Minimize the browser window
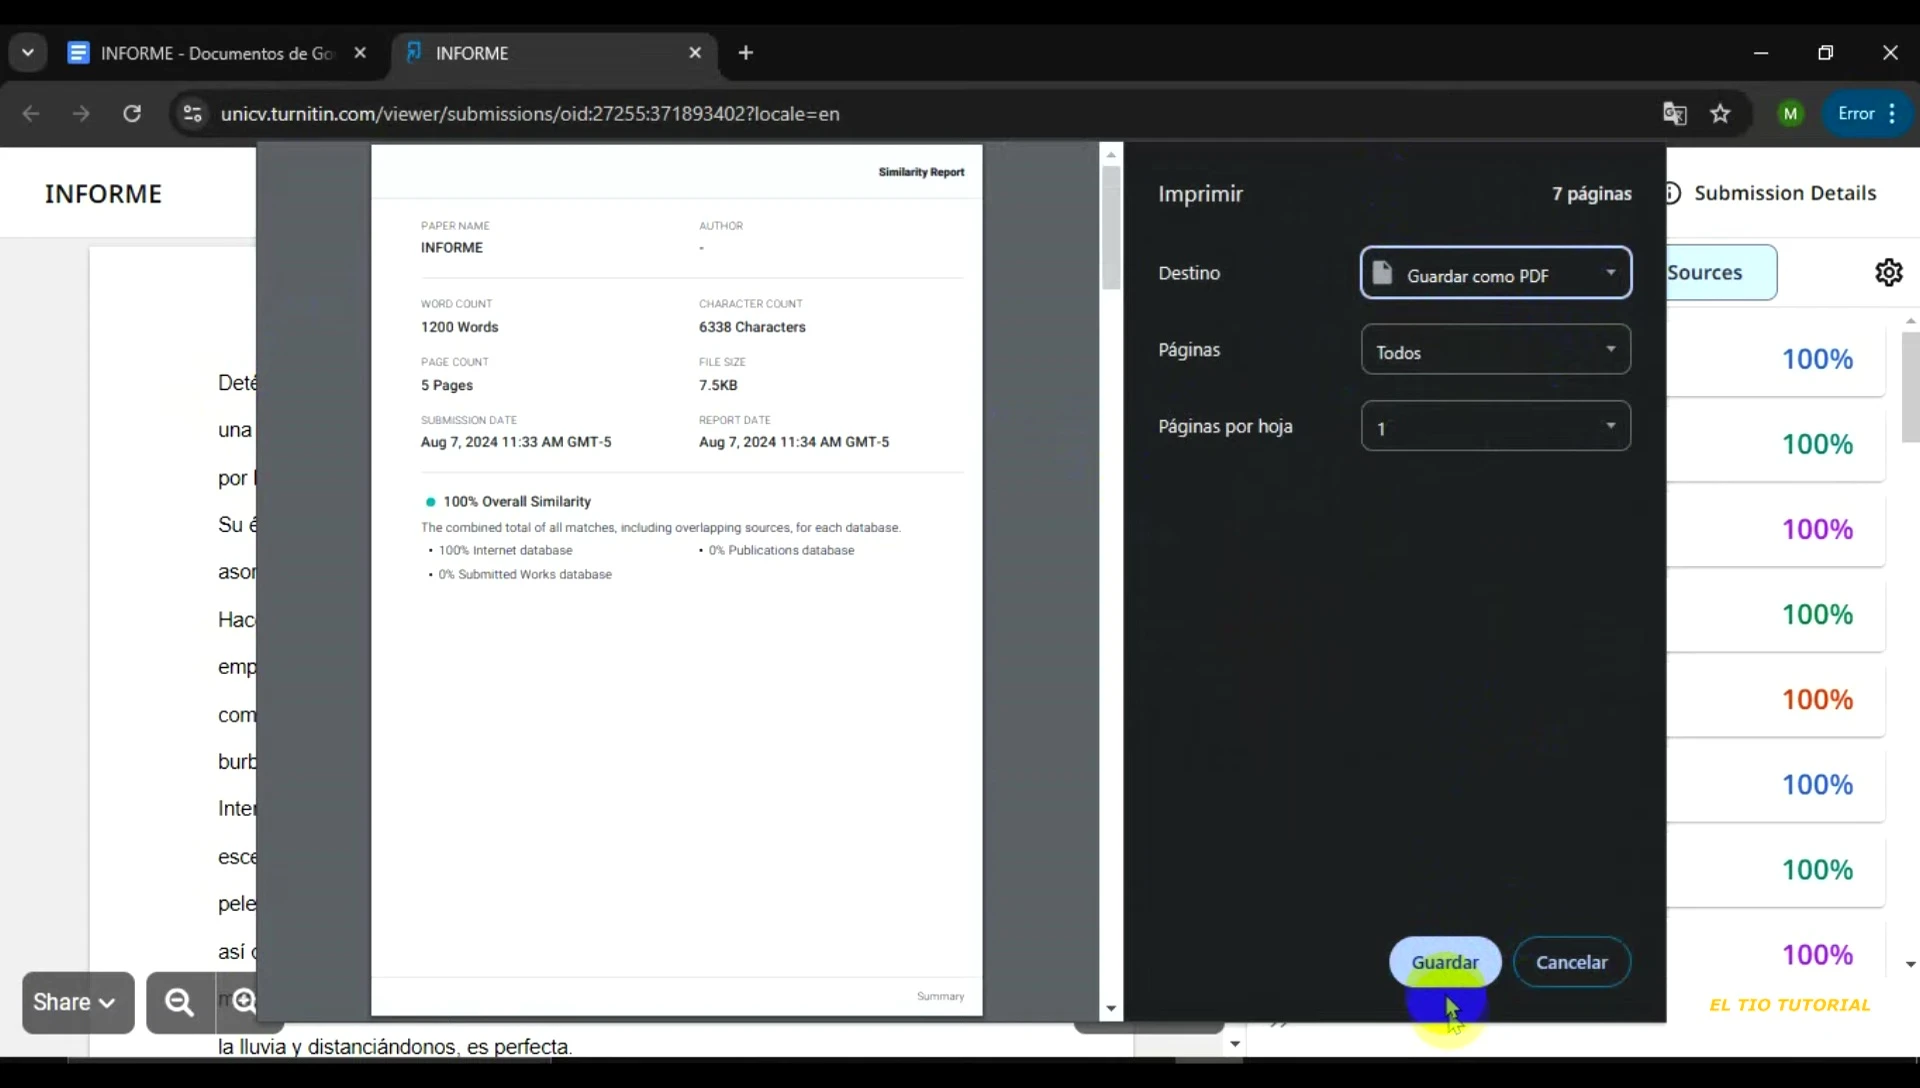This screenshot has height=1088, width=1920. [1761, 53]
